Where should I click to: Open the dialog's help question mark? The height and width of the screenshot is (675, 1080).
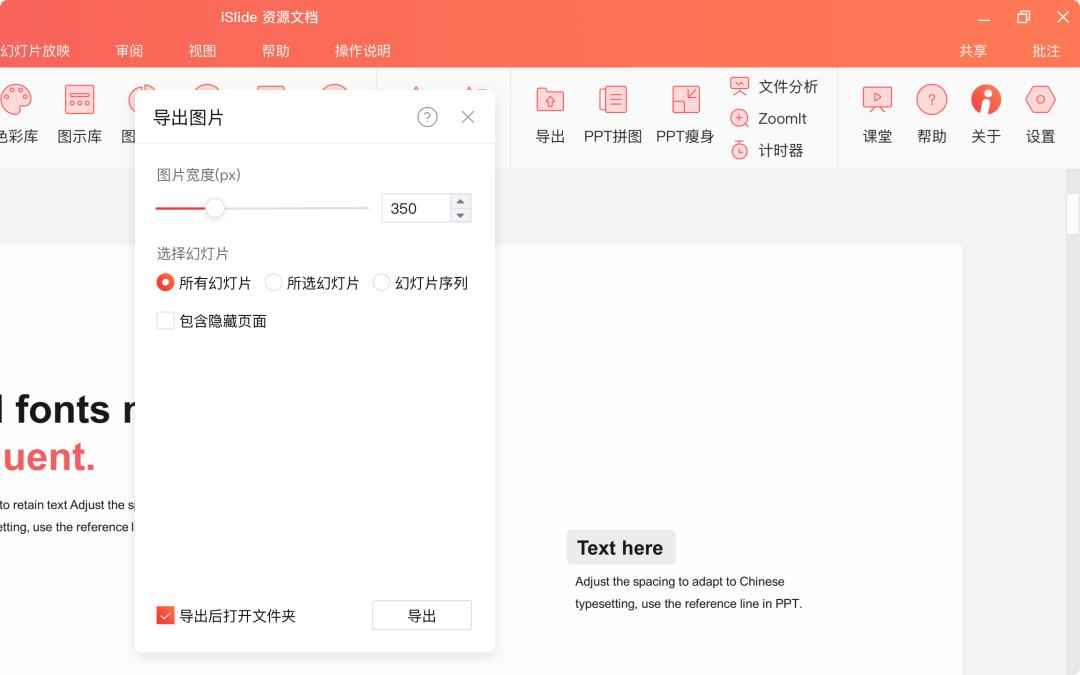(427, 117)
